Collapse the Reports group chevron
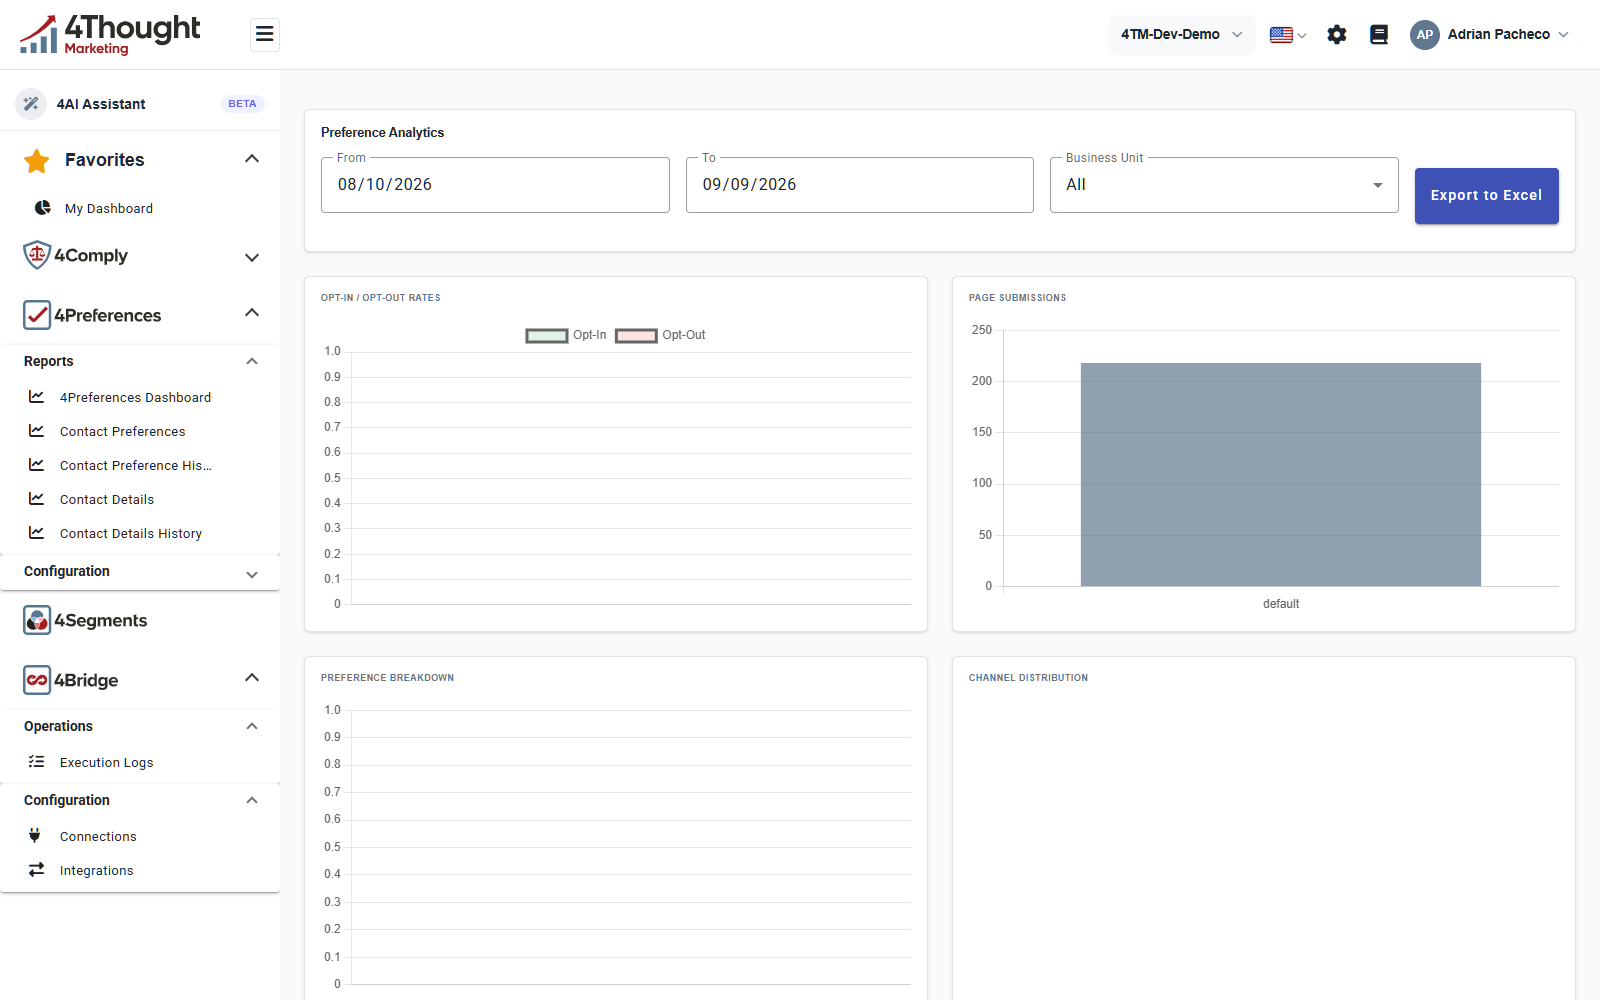1600x1000 pixels. pyautogui.click(x=252, y=362)
